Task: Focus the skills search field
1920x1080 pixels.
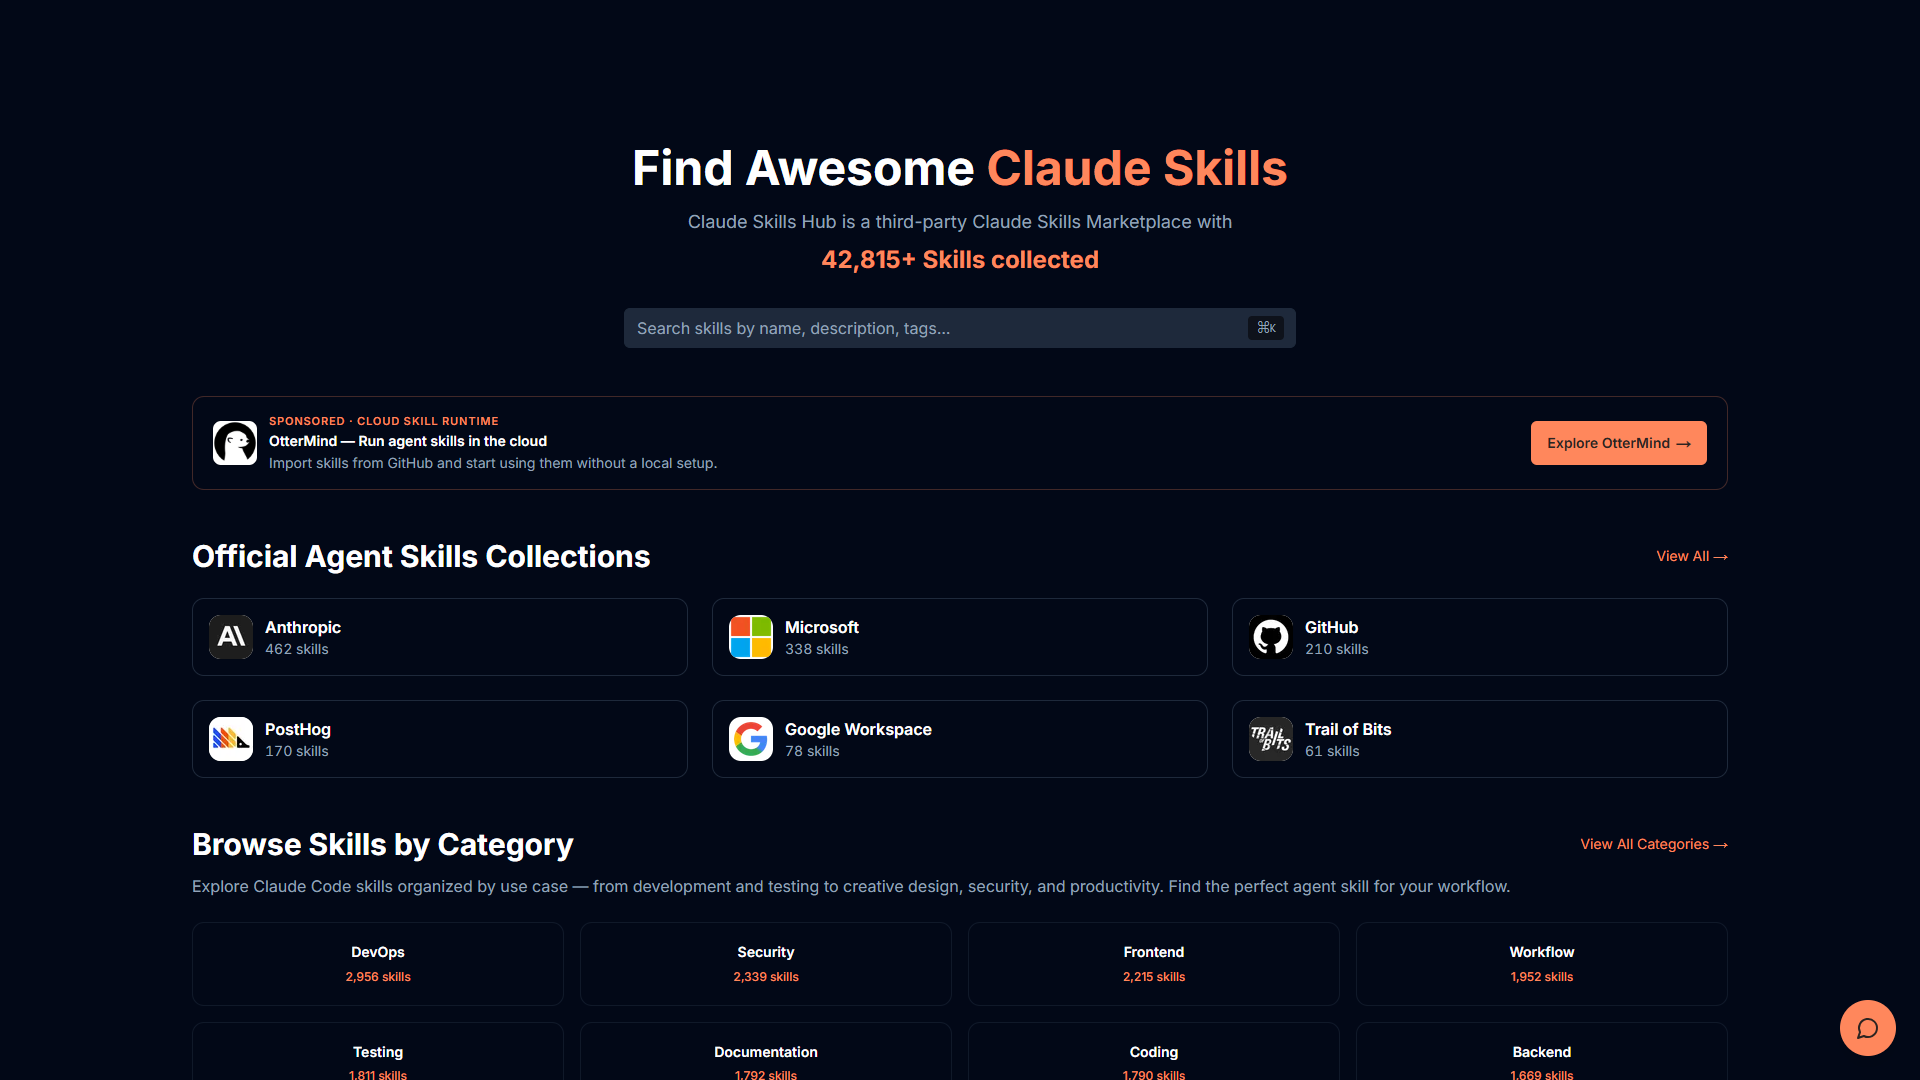Action: pos(960,328)
